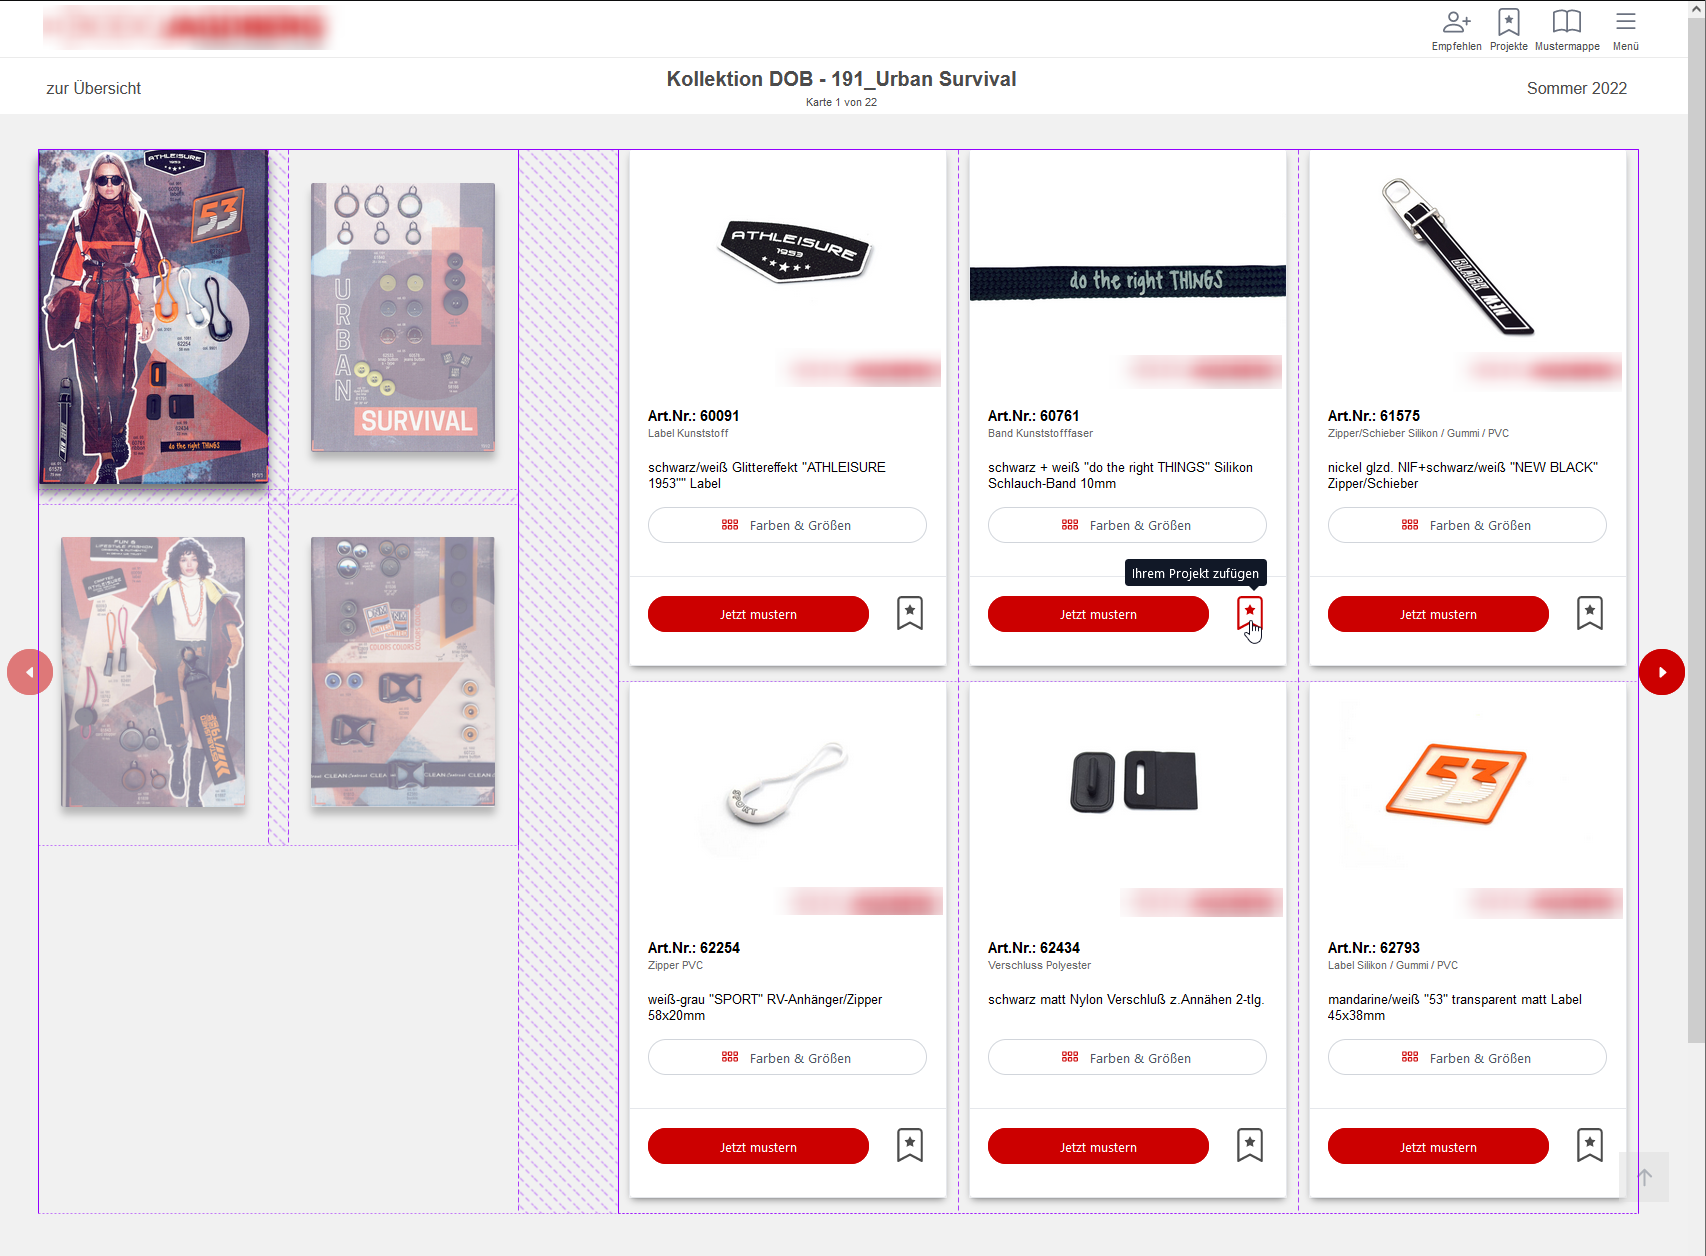Screen dimensions: 1706x1256
Task: Click Jetzt mustern for article 60761
Action: click(1098, 614)
